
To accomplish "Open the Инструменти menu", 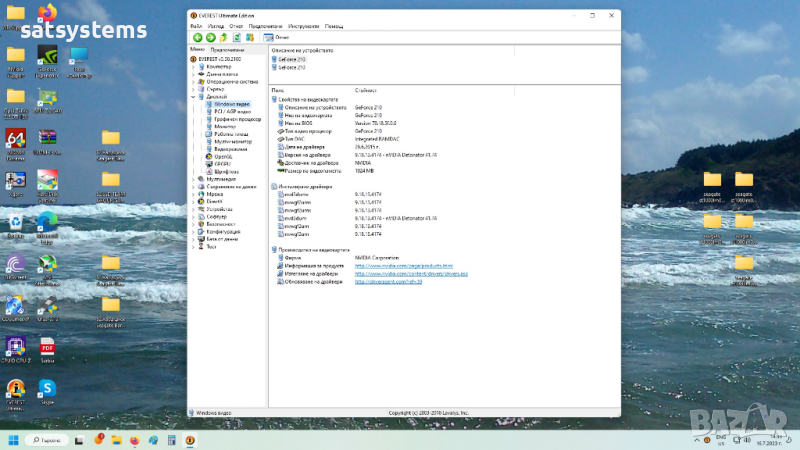I will click(x=302, y=25).
